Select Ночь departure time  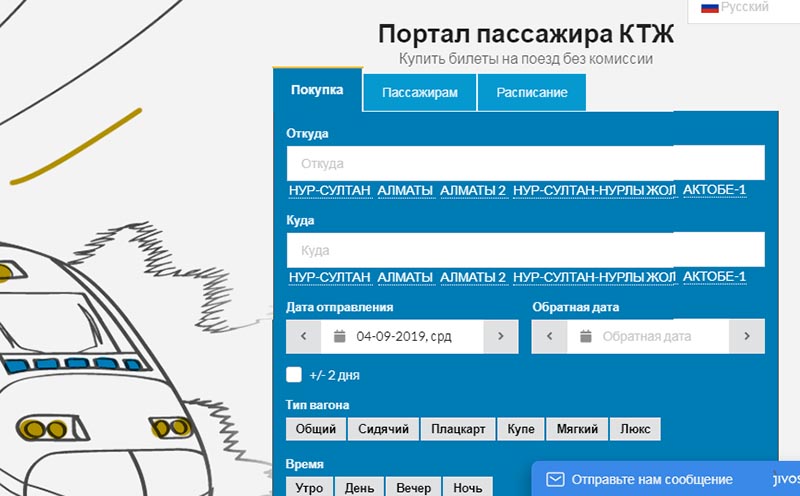pos(467,487)
